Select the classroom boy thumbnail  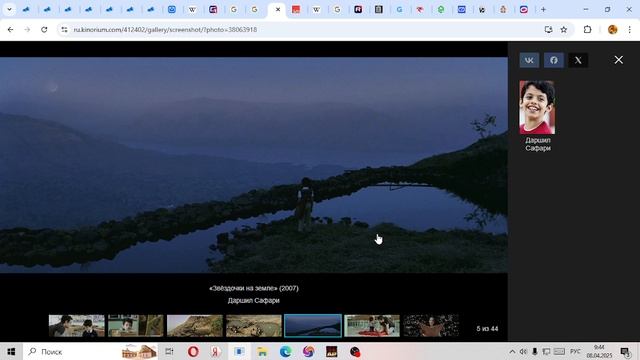tap(136, 326)
